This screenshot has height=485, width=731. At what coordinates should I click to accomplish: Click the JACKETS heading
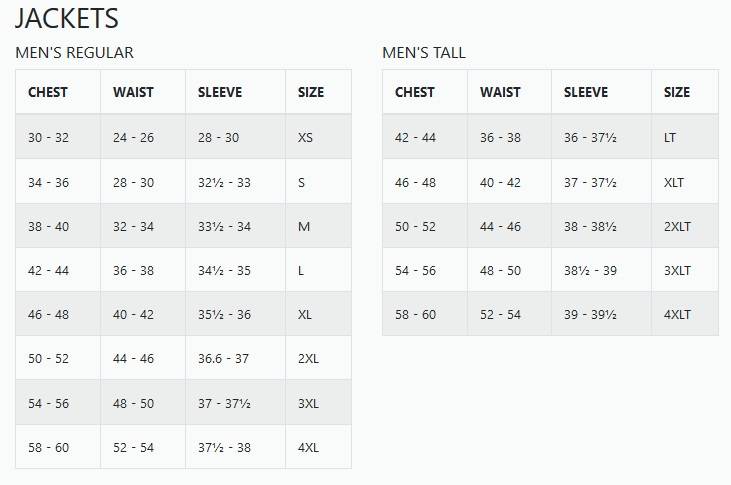pos(67,18)
